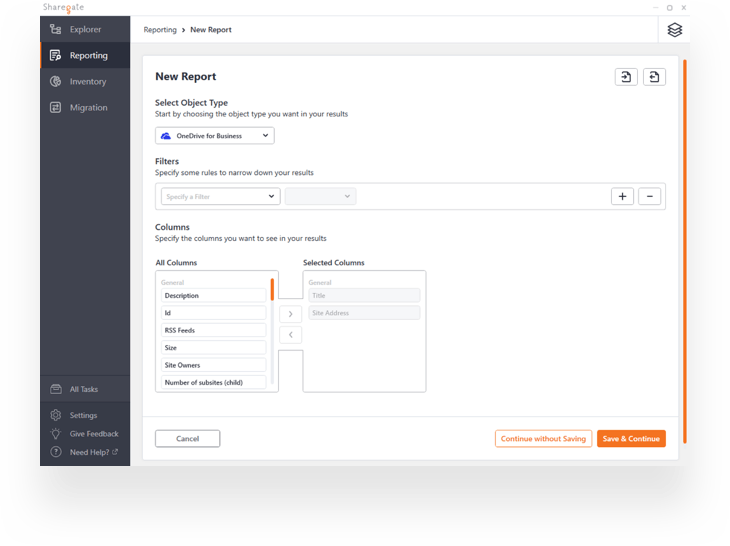Move column to Selected with right arrow

point(291,314)
